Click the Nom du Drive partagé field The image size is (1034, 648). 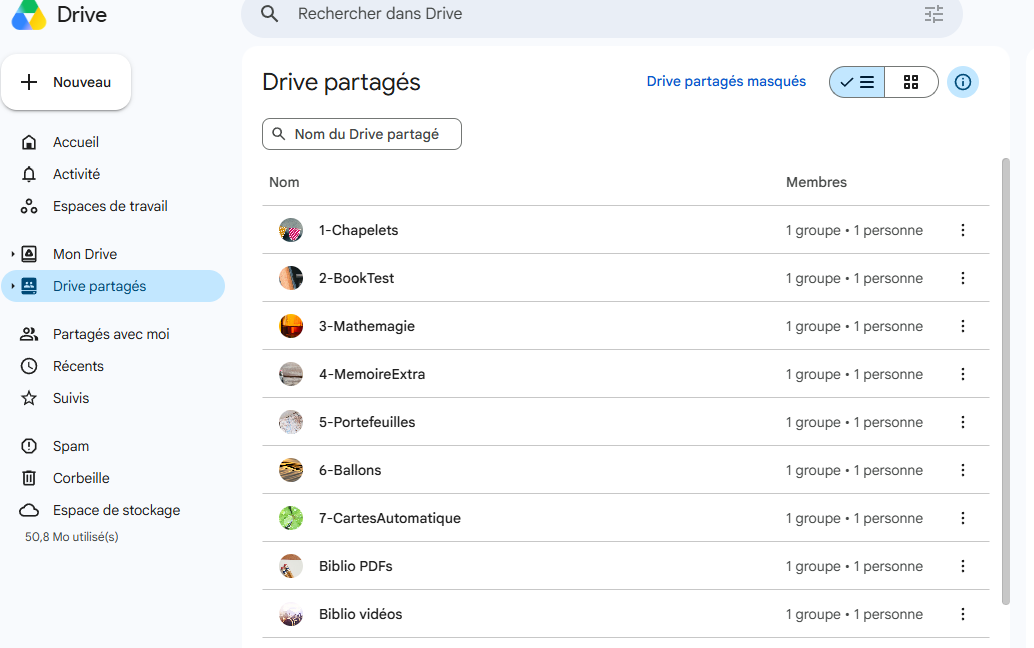[362, 134]
